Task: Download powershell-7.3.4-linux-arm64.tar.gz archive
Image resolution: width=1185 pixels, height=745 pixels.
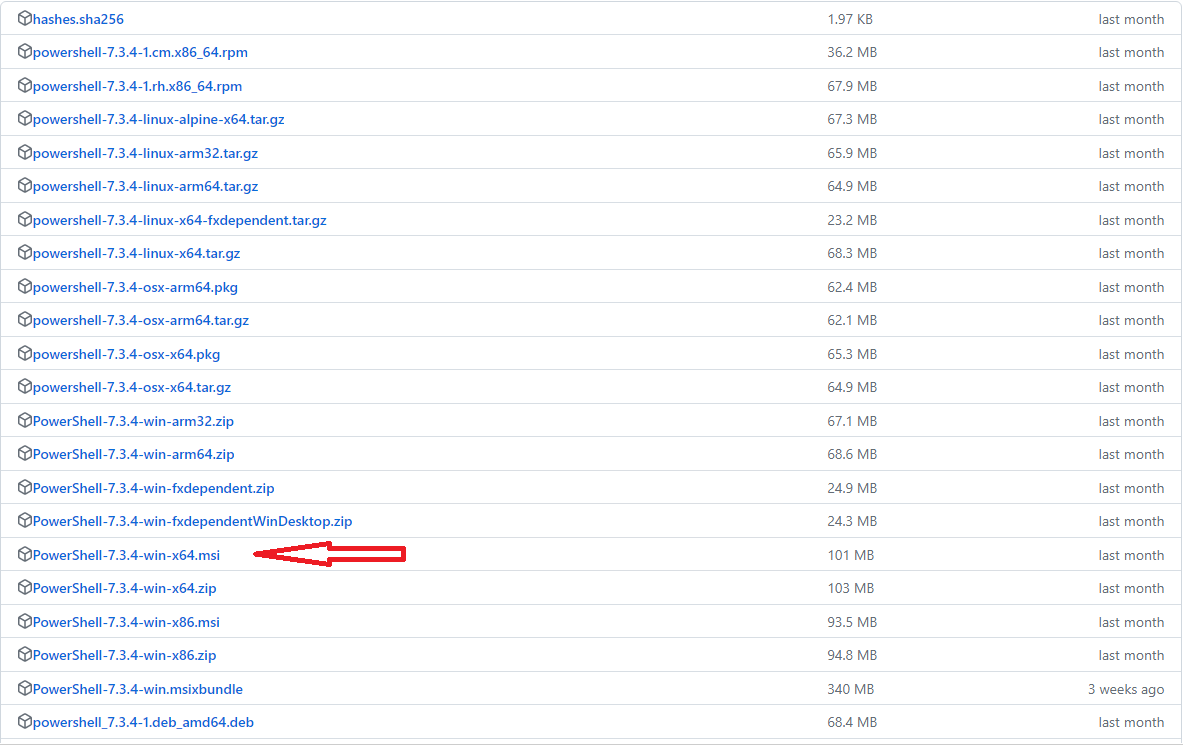Action: pos(145,186)
